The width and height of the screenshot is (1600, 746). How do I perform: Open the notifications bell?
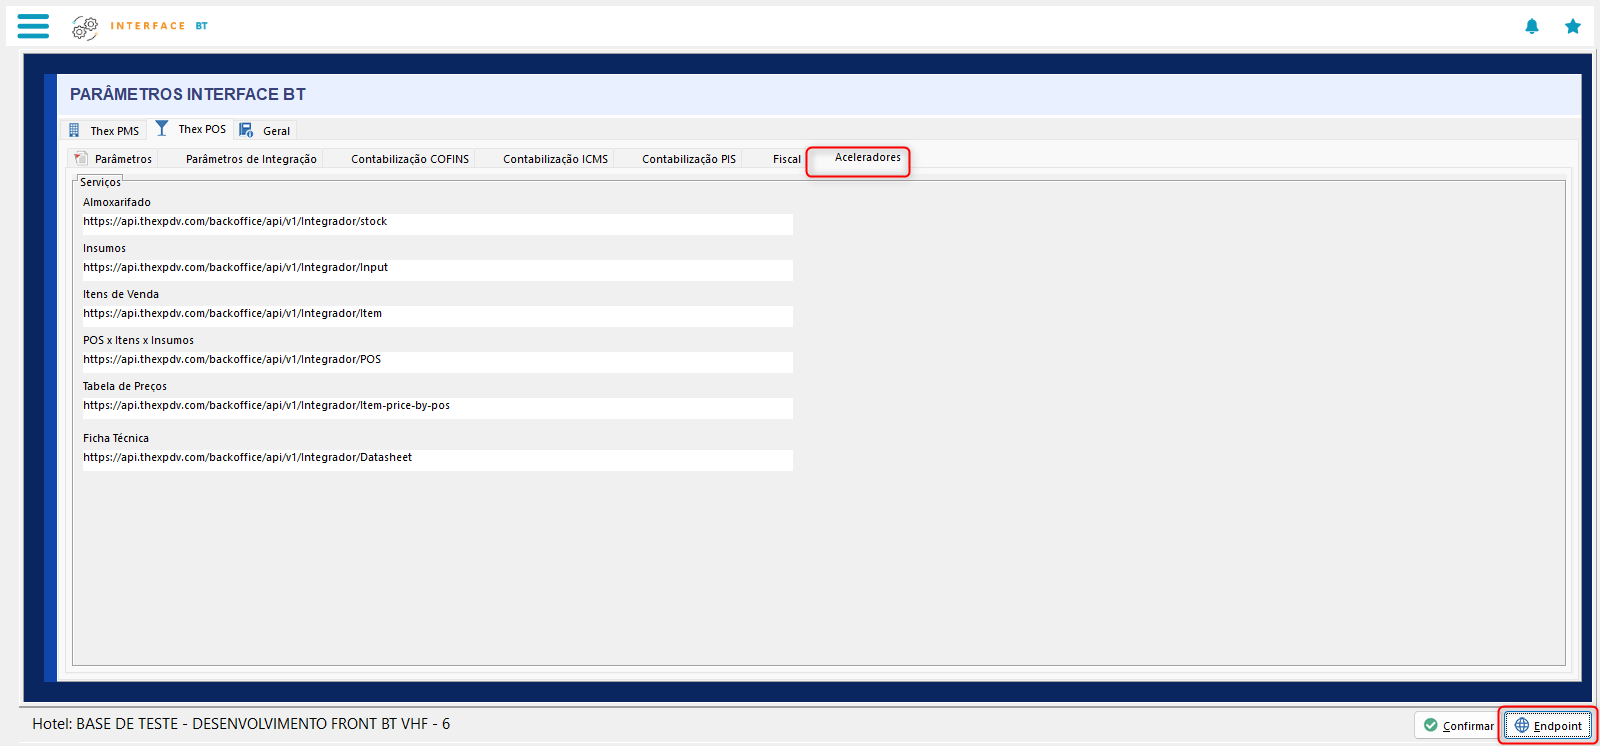tap(1531, 26)
